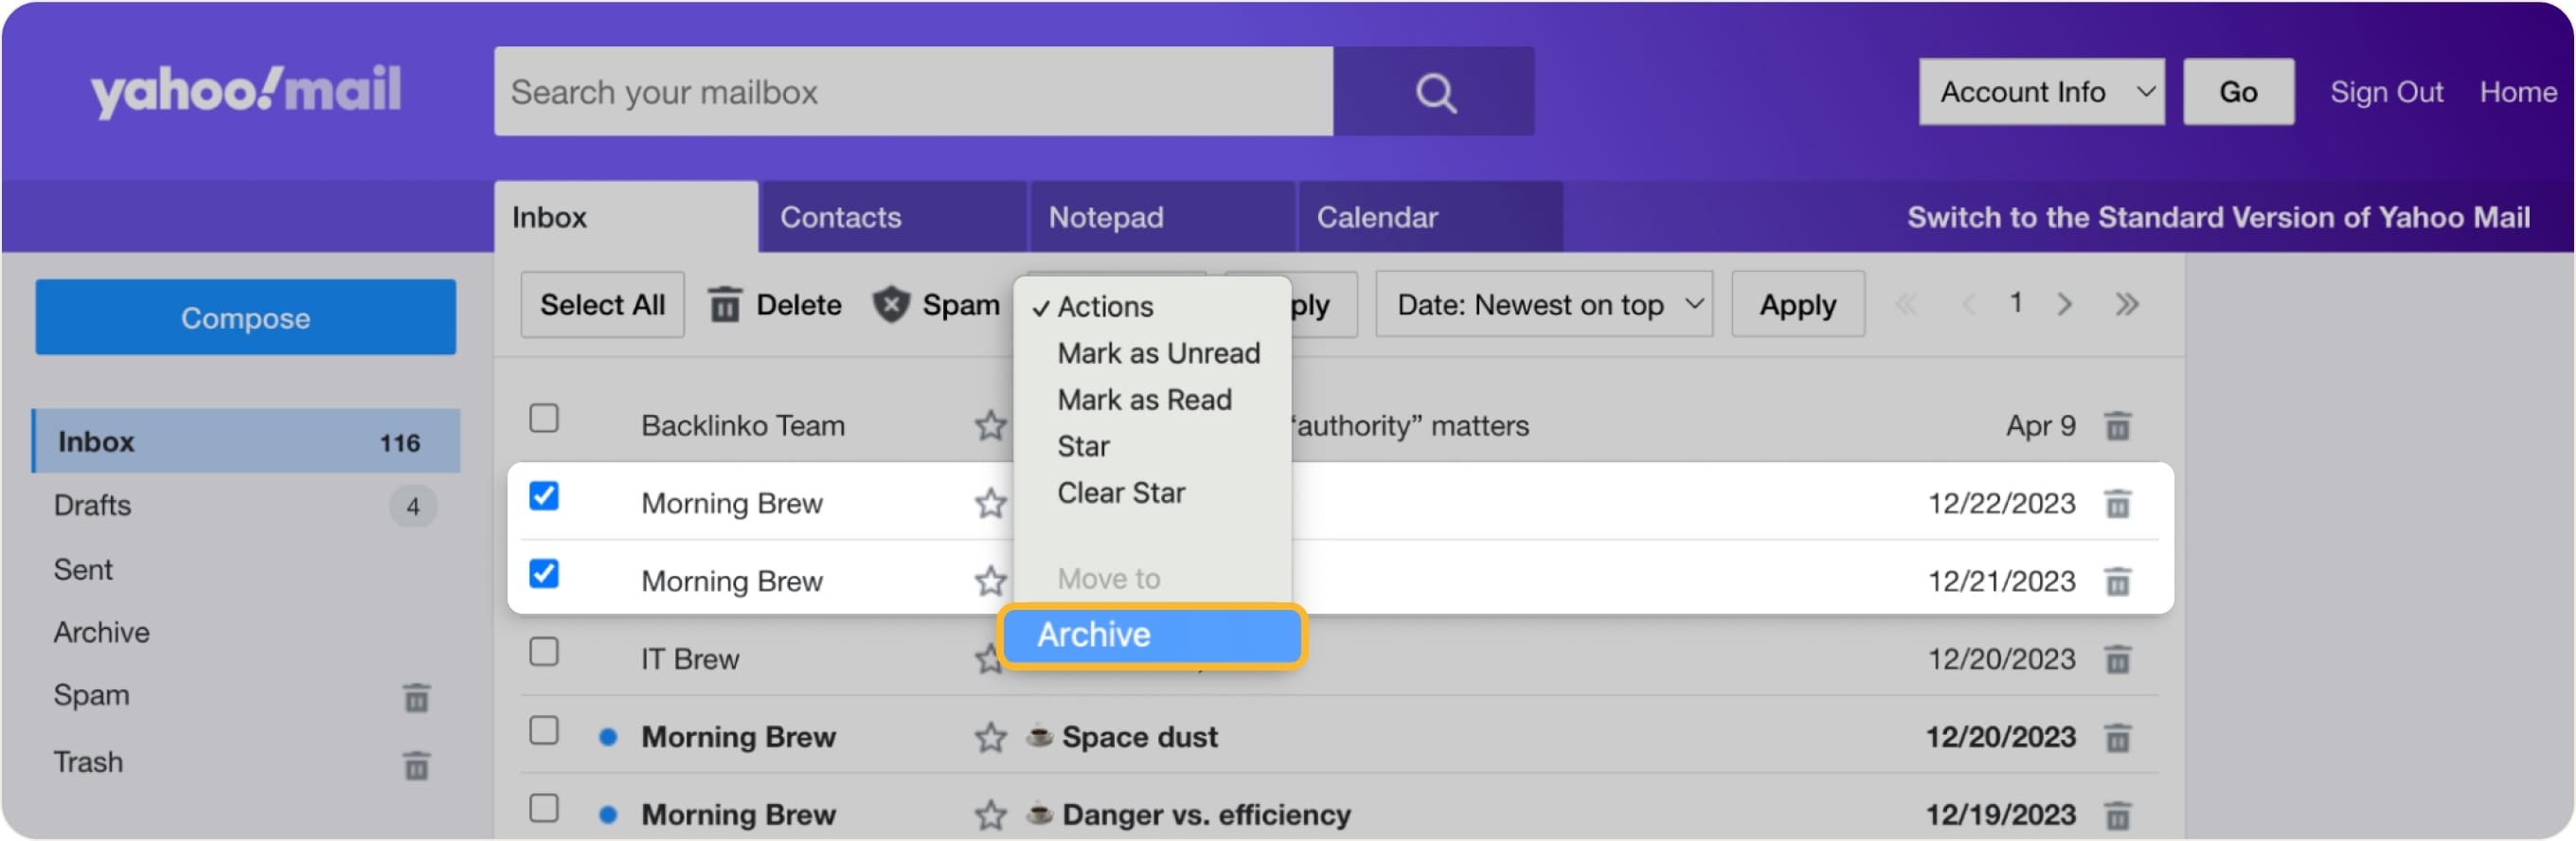The image size is (2576, 841).
Task: Click the Yahoo Mail logo
Action: [246, 90]
